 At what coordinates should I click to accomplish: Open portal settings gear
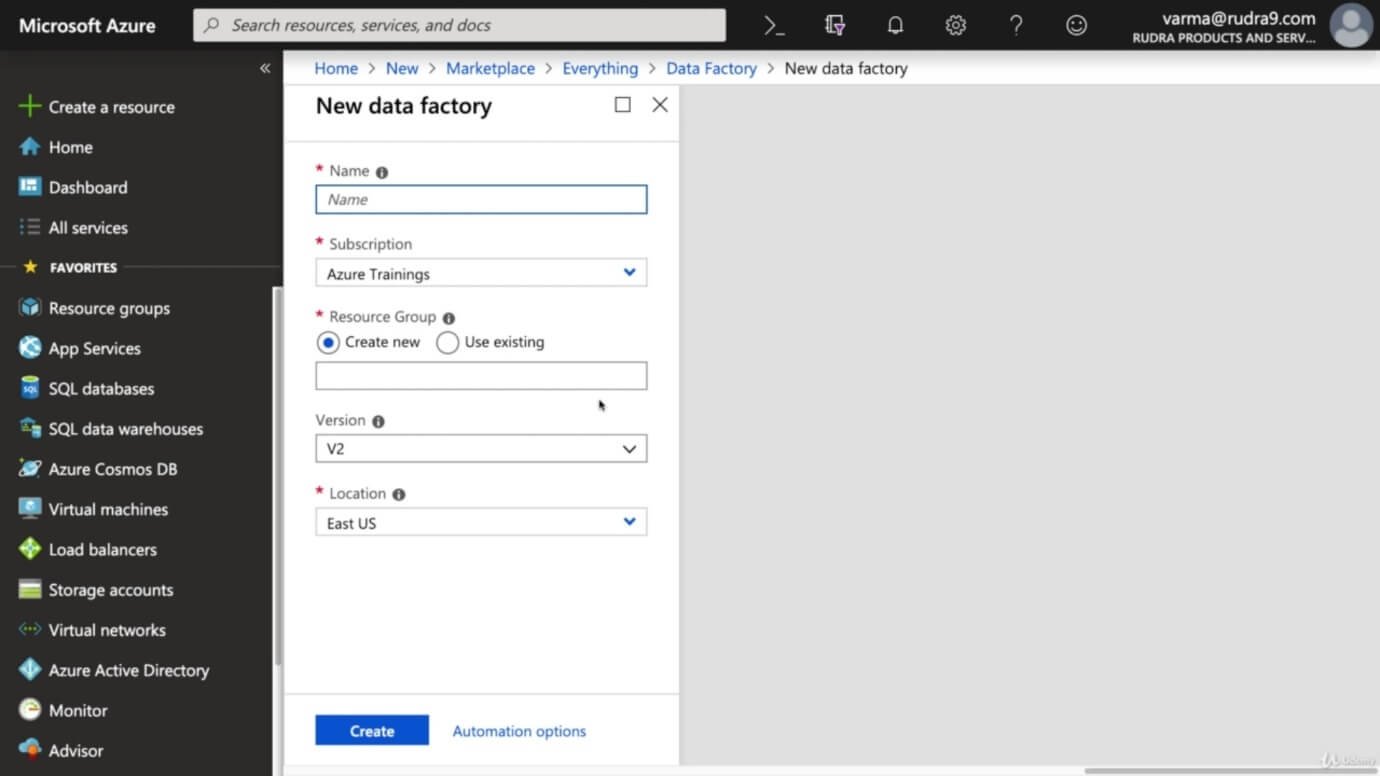point(956,26)
